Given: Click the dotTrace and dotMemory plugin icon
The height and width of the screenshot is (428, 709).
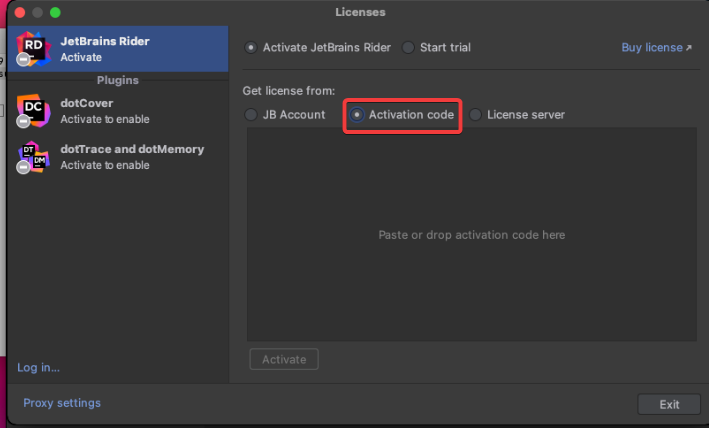Looking at the screenshot, I should pos(33,157).
